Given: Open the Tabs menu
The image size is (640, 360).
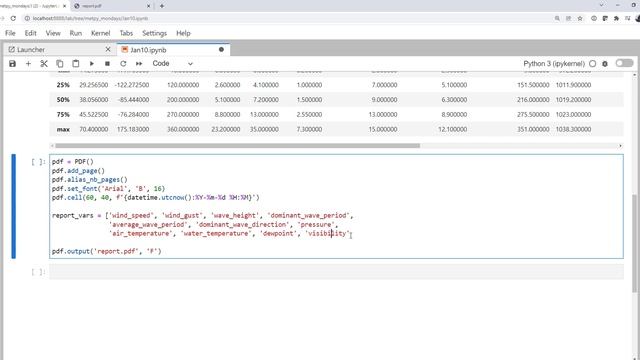Looking at the screenshot, I should tap(126, 33).
